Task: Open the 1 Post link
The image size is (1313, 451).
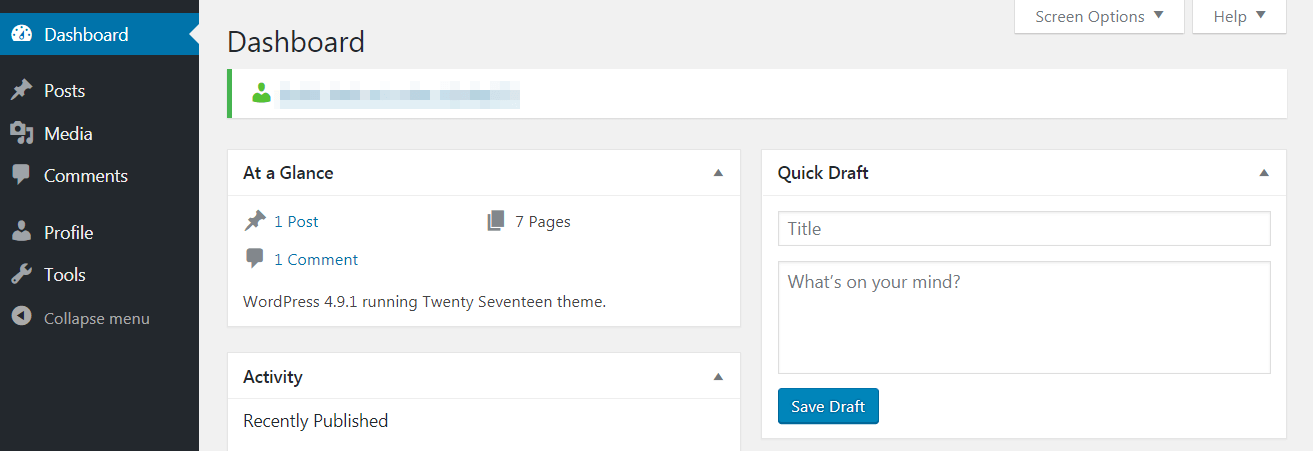Action: 296,221
